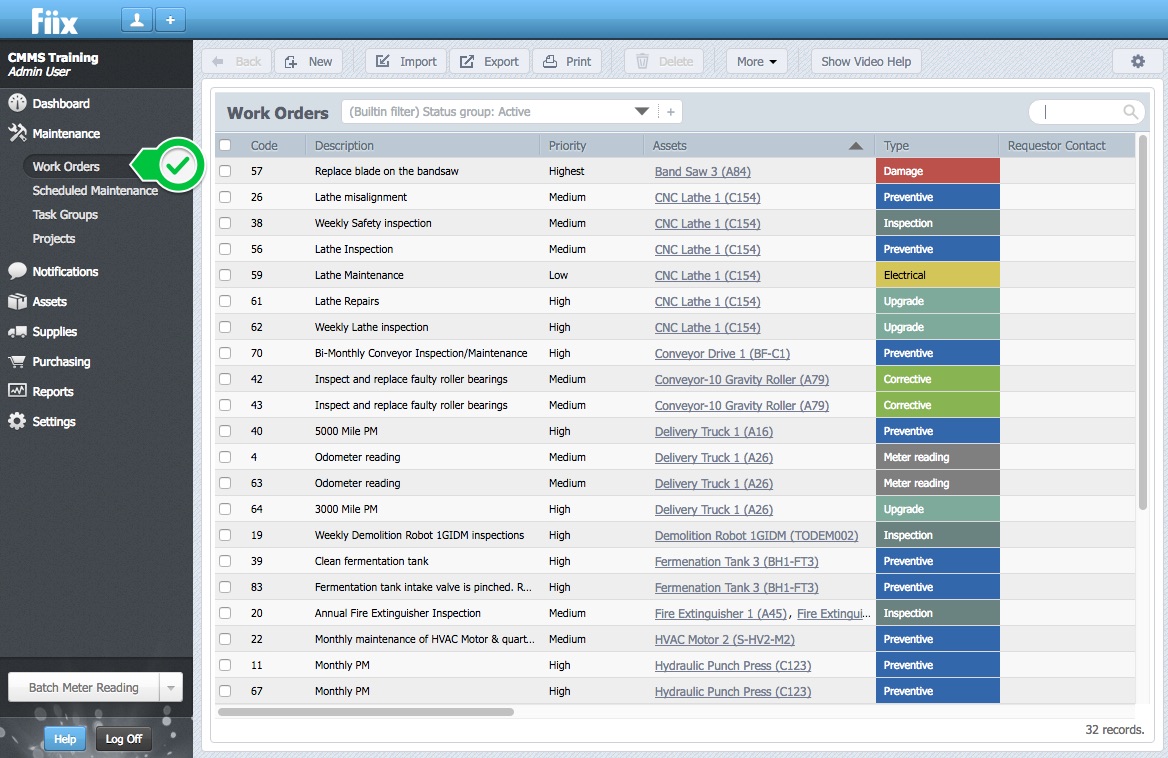This screenshot has height=758, width=1168.
Task: Check the box for work order 57
Action: (x=225, y=171)
